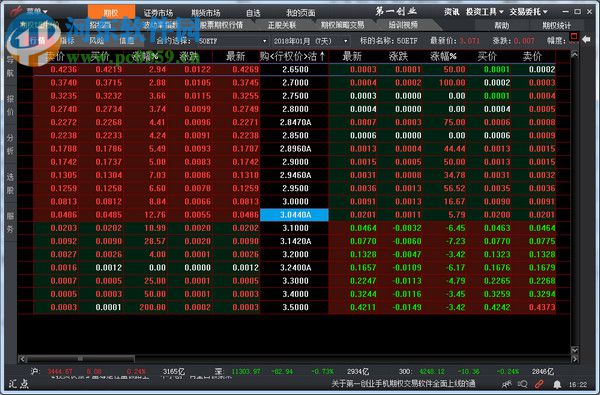Switch to the 我的页面 tab
600x395 pixels.
(x=301, y=13)
